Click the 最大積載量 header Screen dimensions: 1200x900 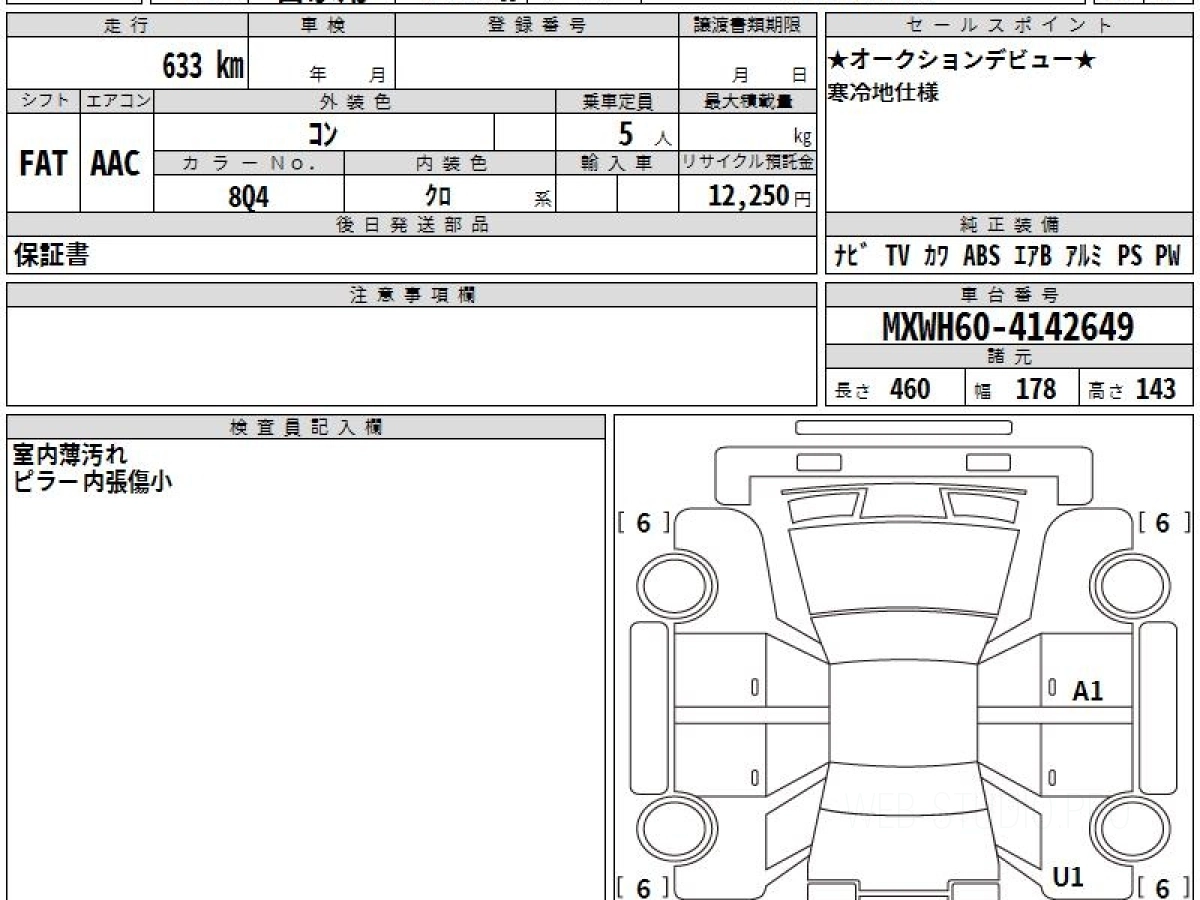click(x=748, y=101)
